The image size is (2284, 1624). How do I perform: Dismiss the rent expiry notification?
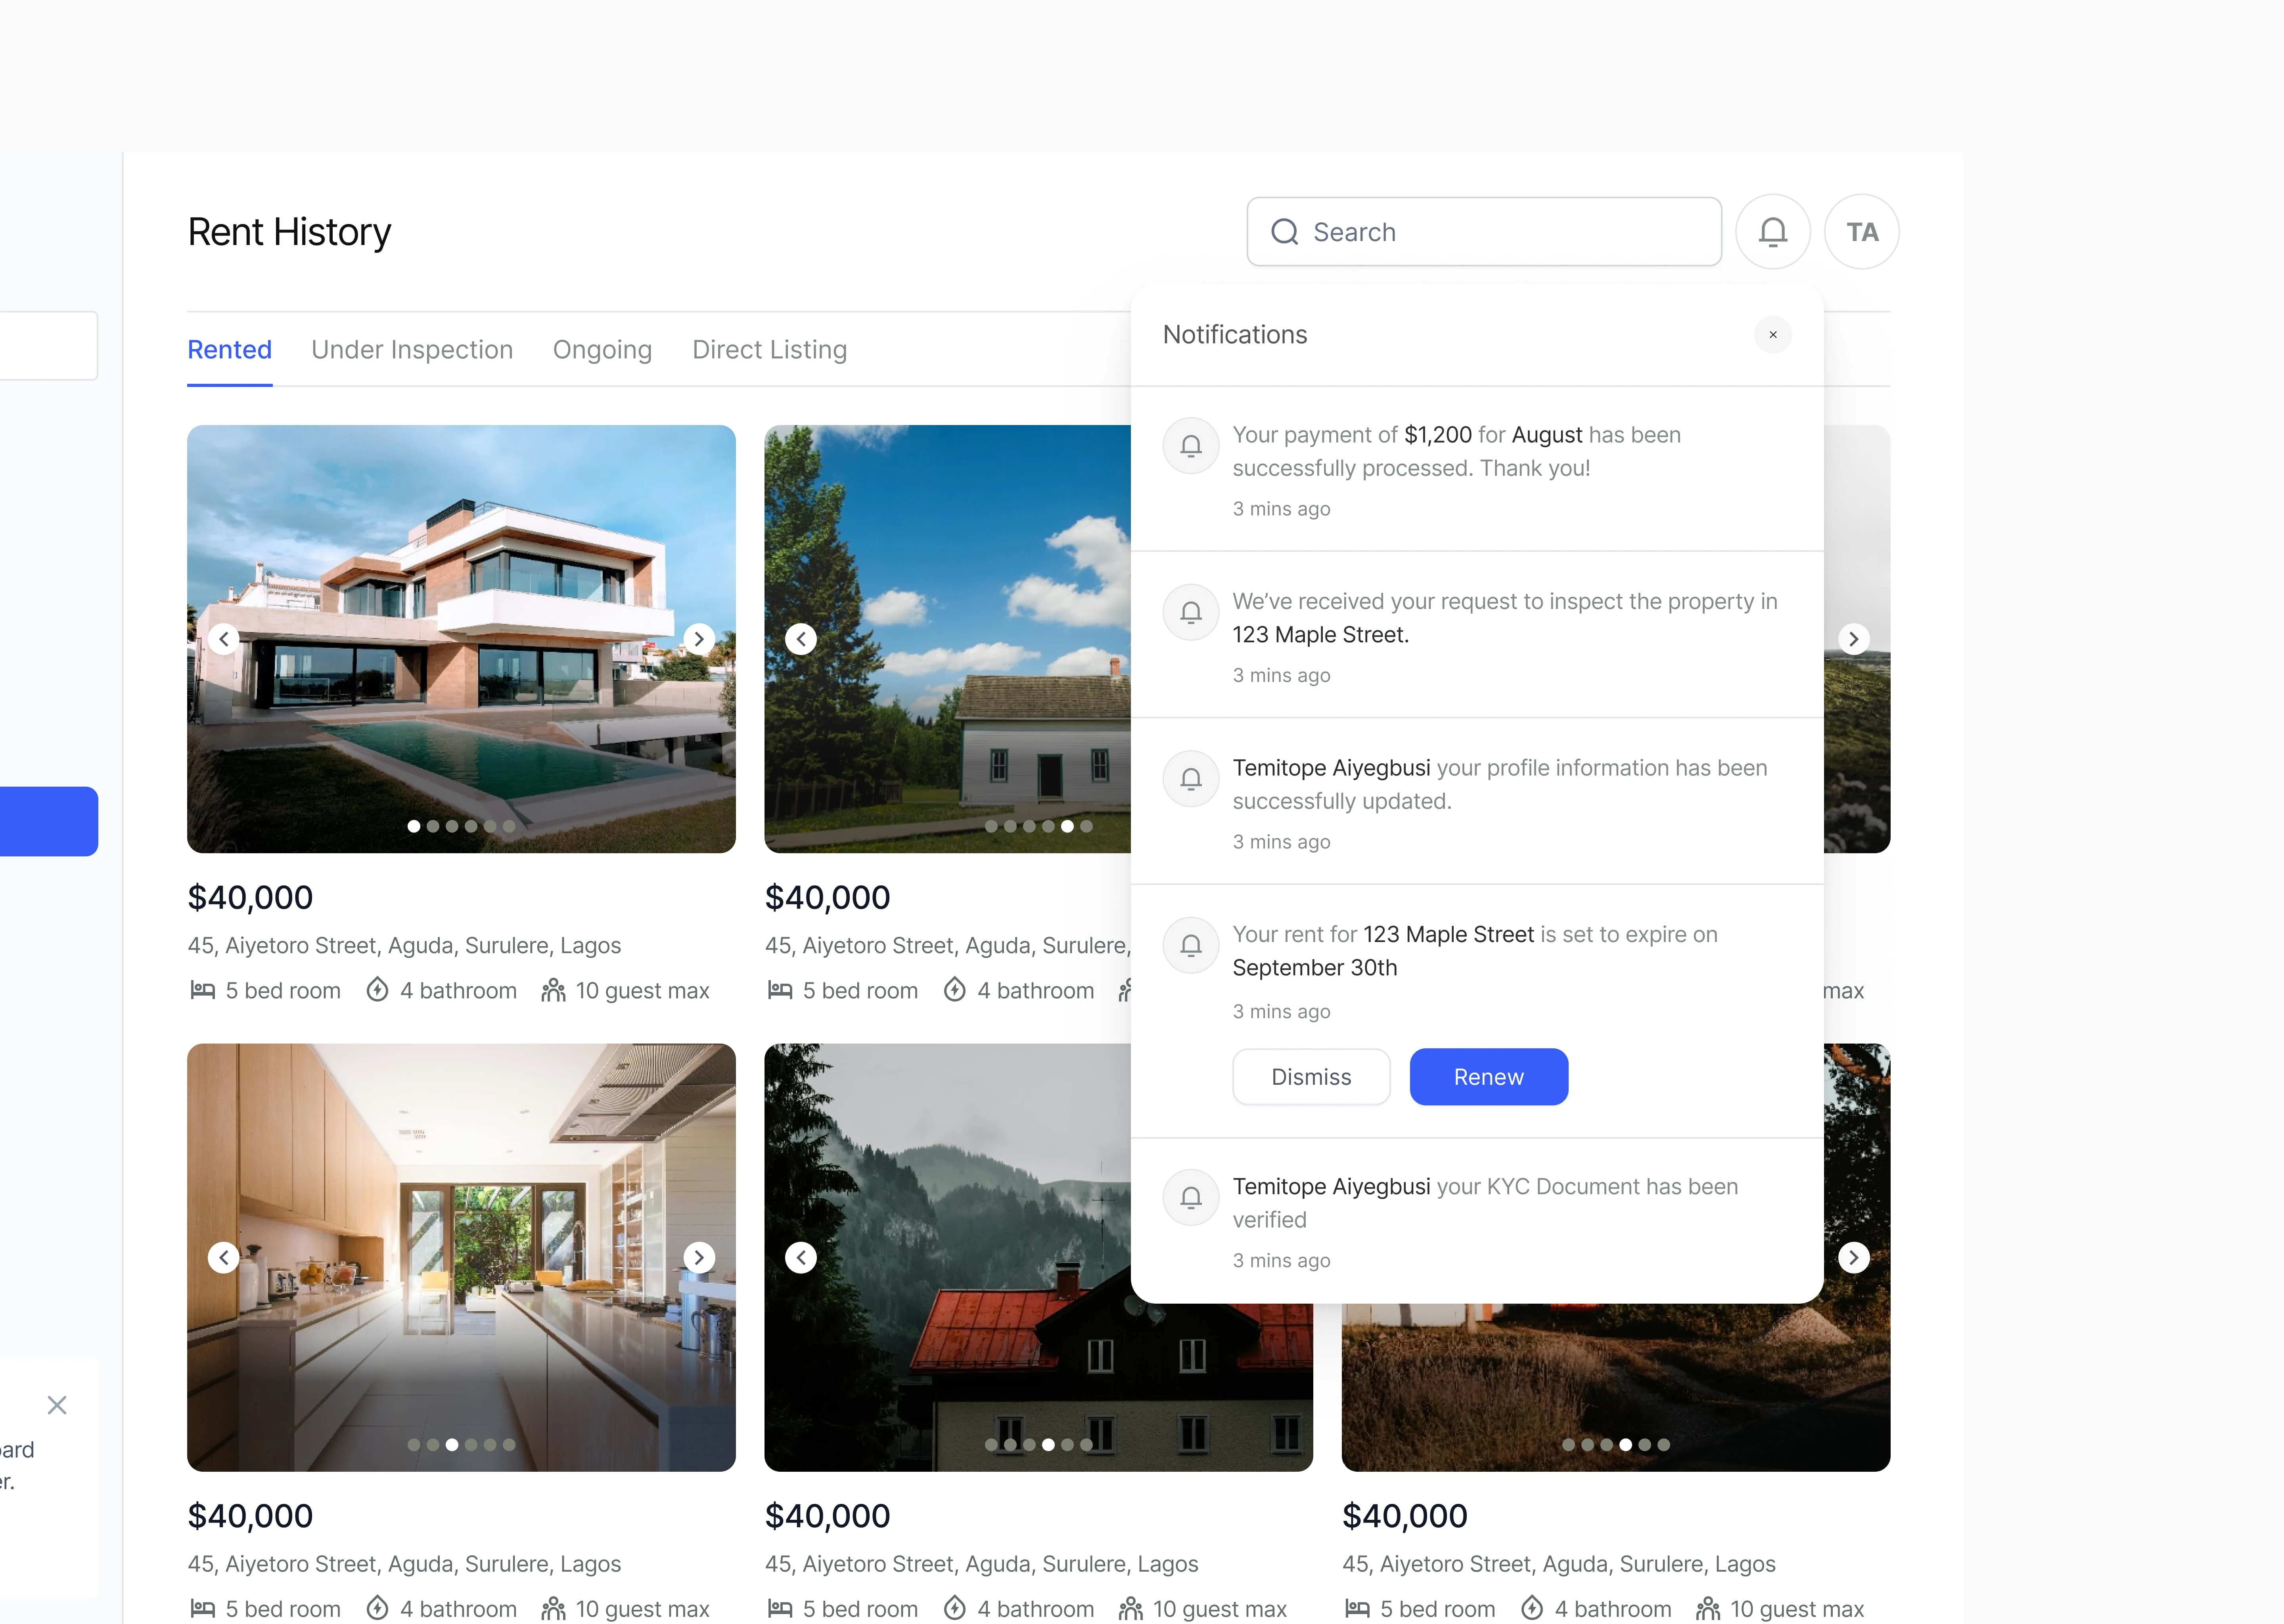coord(1311,1077)
